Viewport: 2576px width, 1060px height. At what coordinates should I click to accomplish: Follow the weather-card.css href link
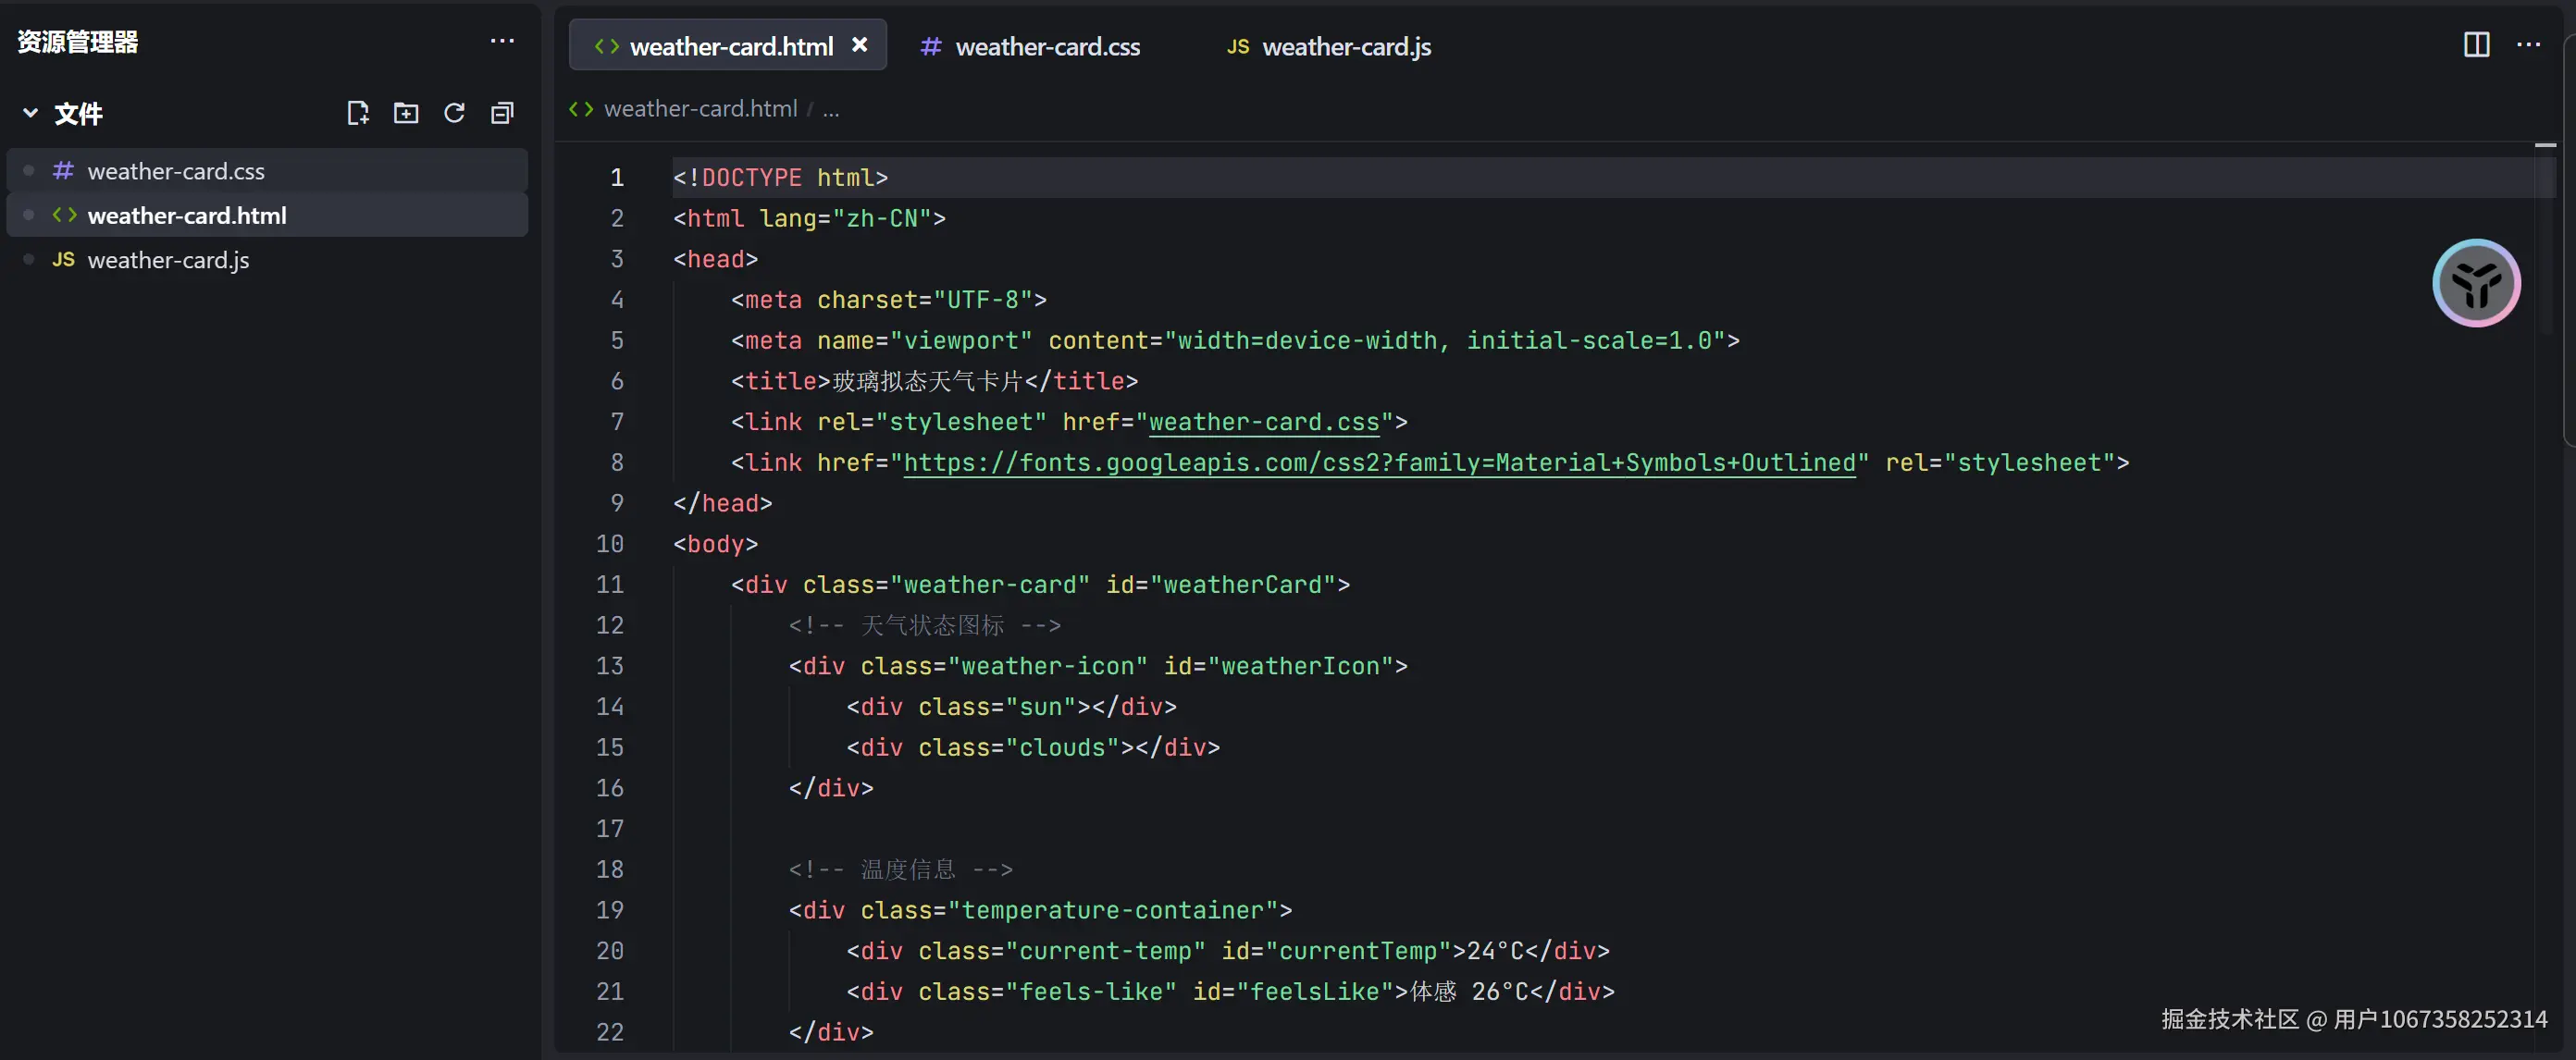point(1264,422)
